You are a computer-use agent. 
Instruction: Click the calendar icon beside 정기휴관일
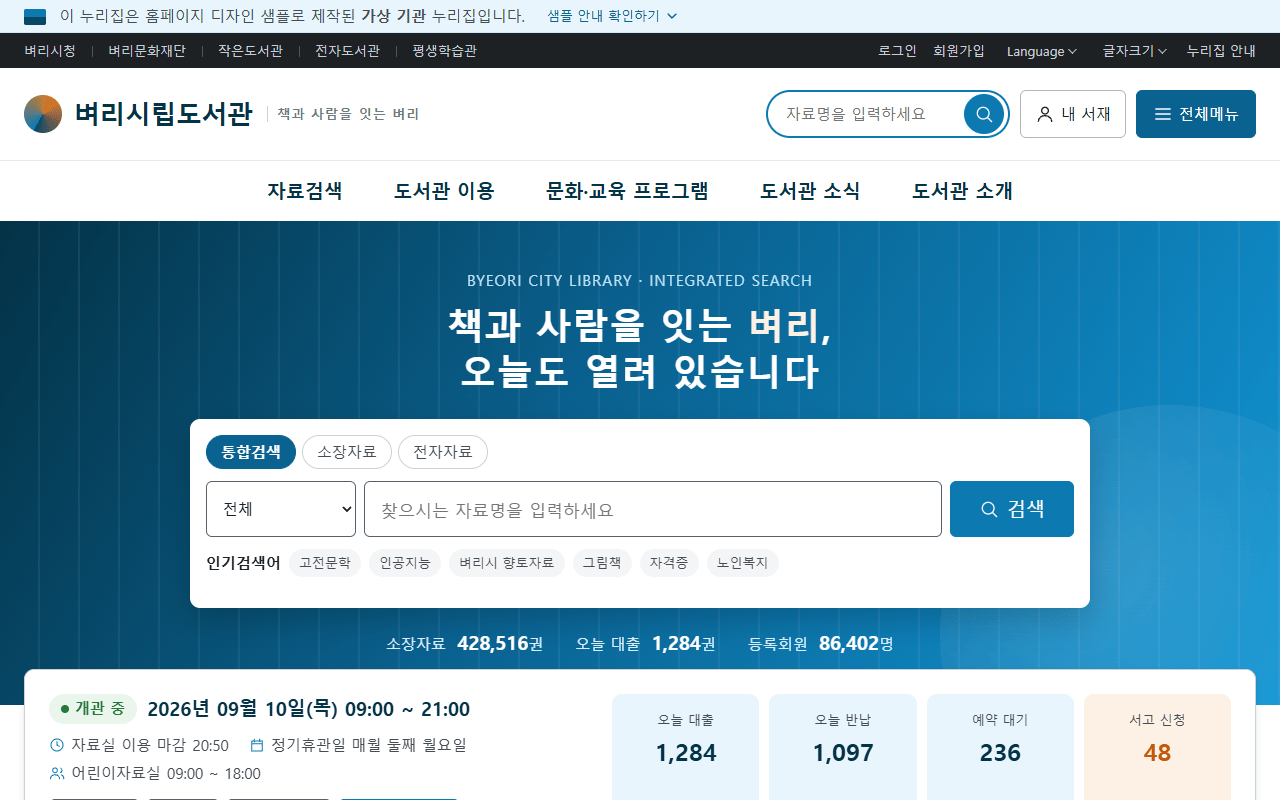tap(257, 745)
